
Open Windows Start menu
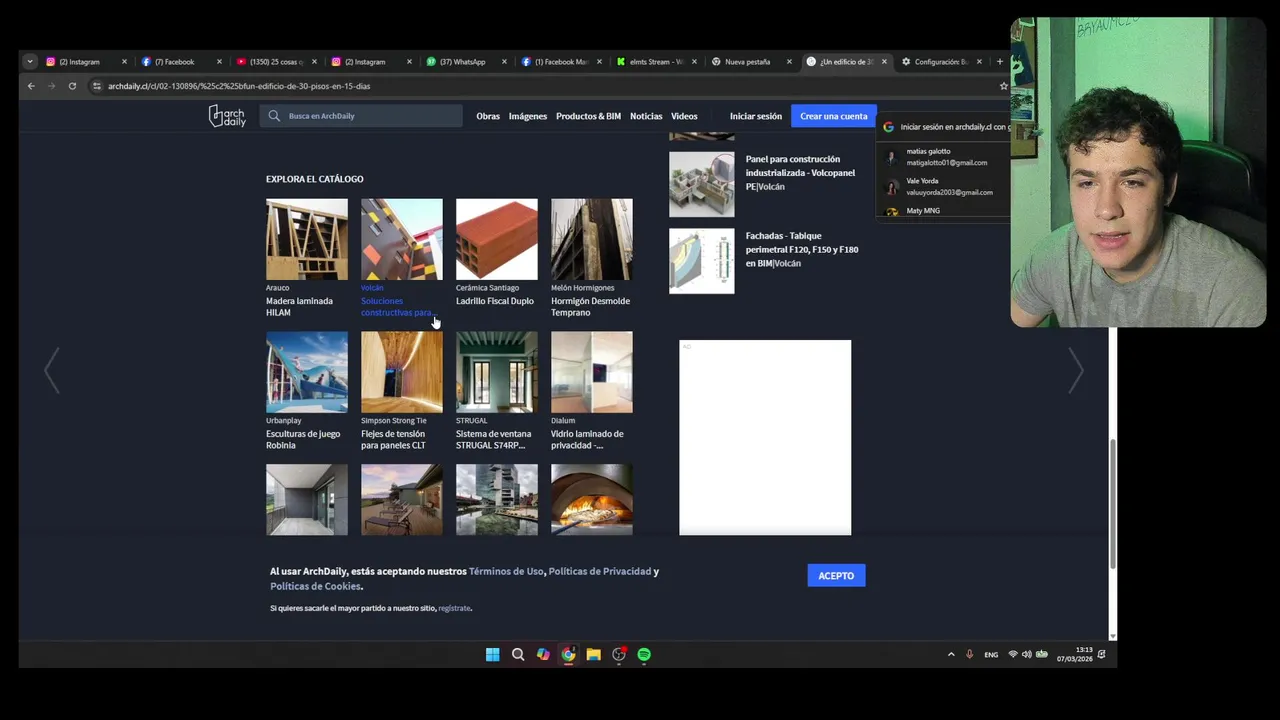pyautogui.click(x=492, y=655)
